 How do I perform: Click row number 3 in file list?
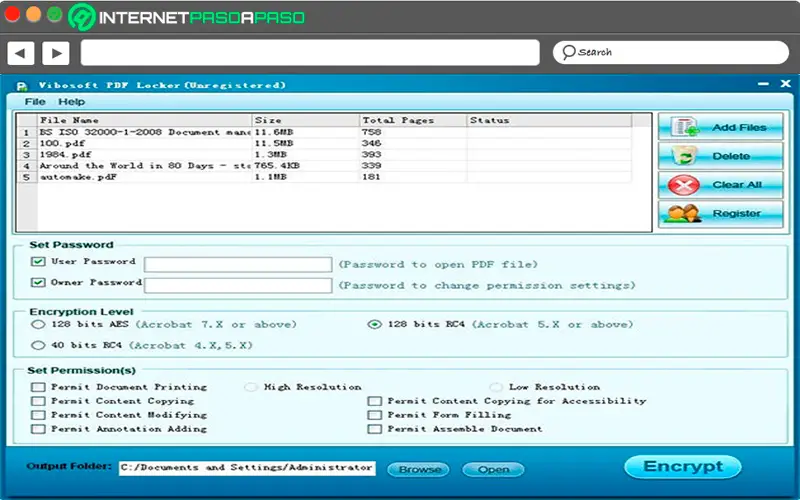coord(27,155)
